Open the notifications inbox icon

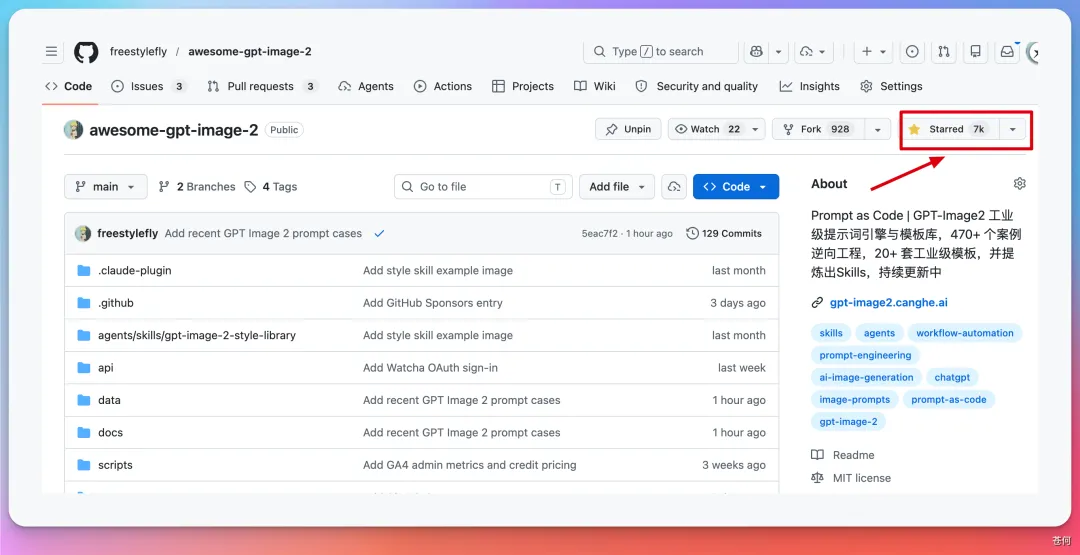point(1007,52)
